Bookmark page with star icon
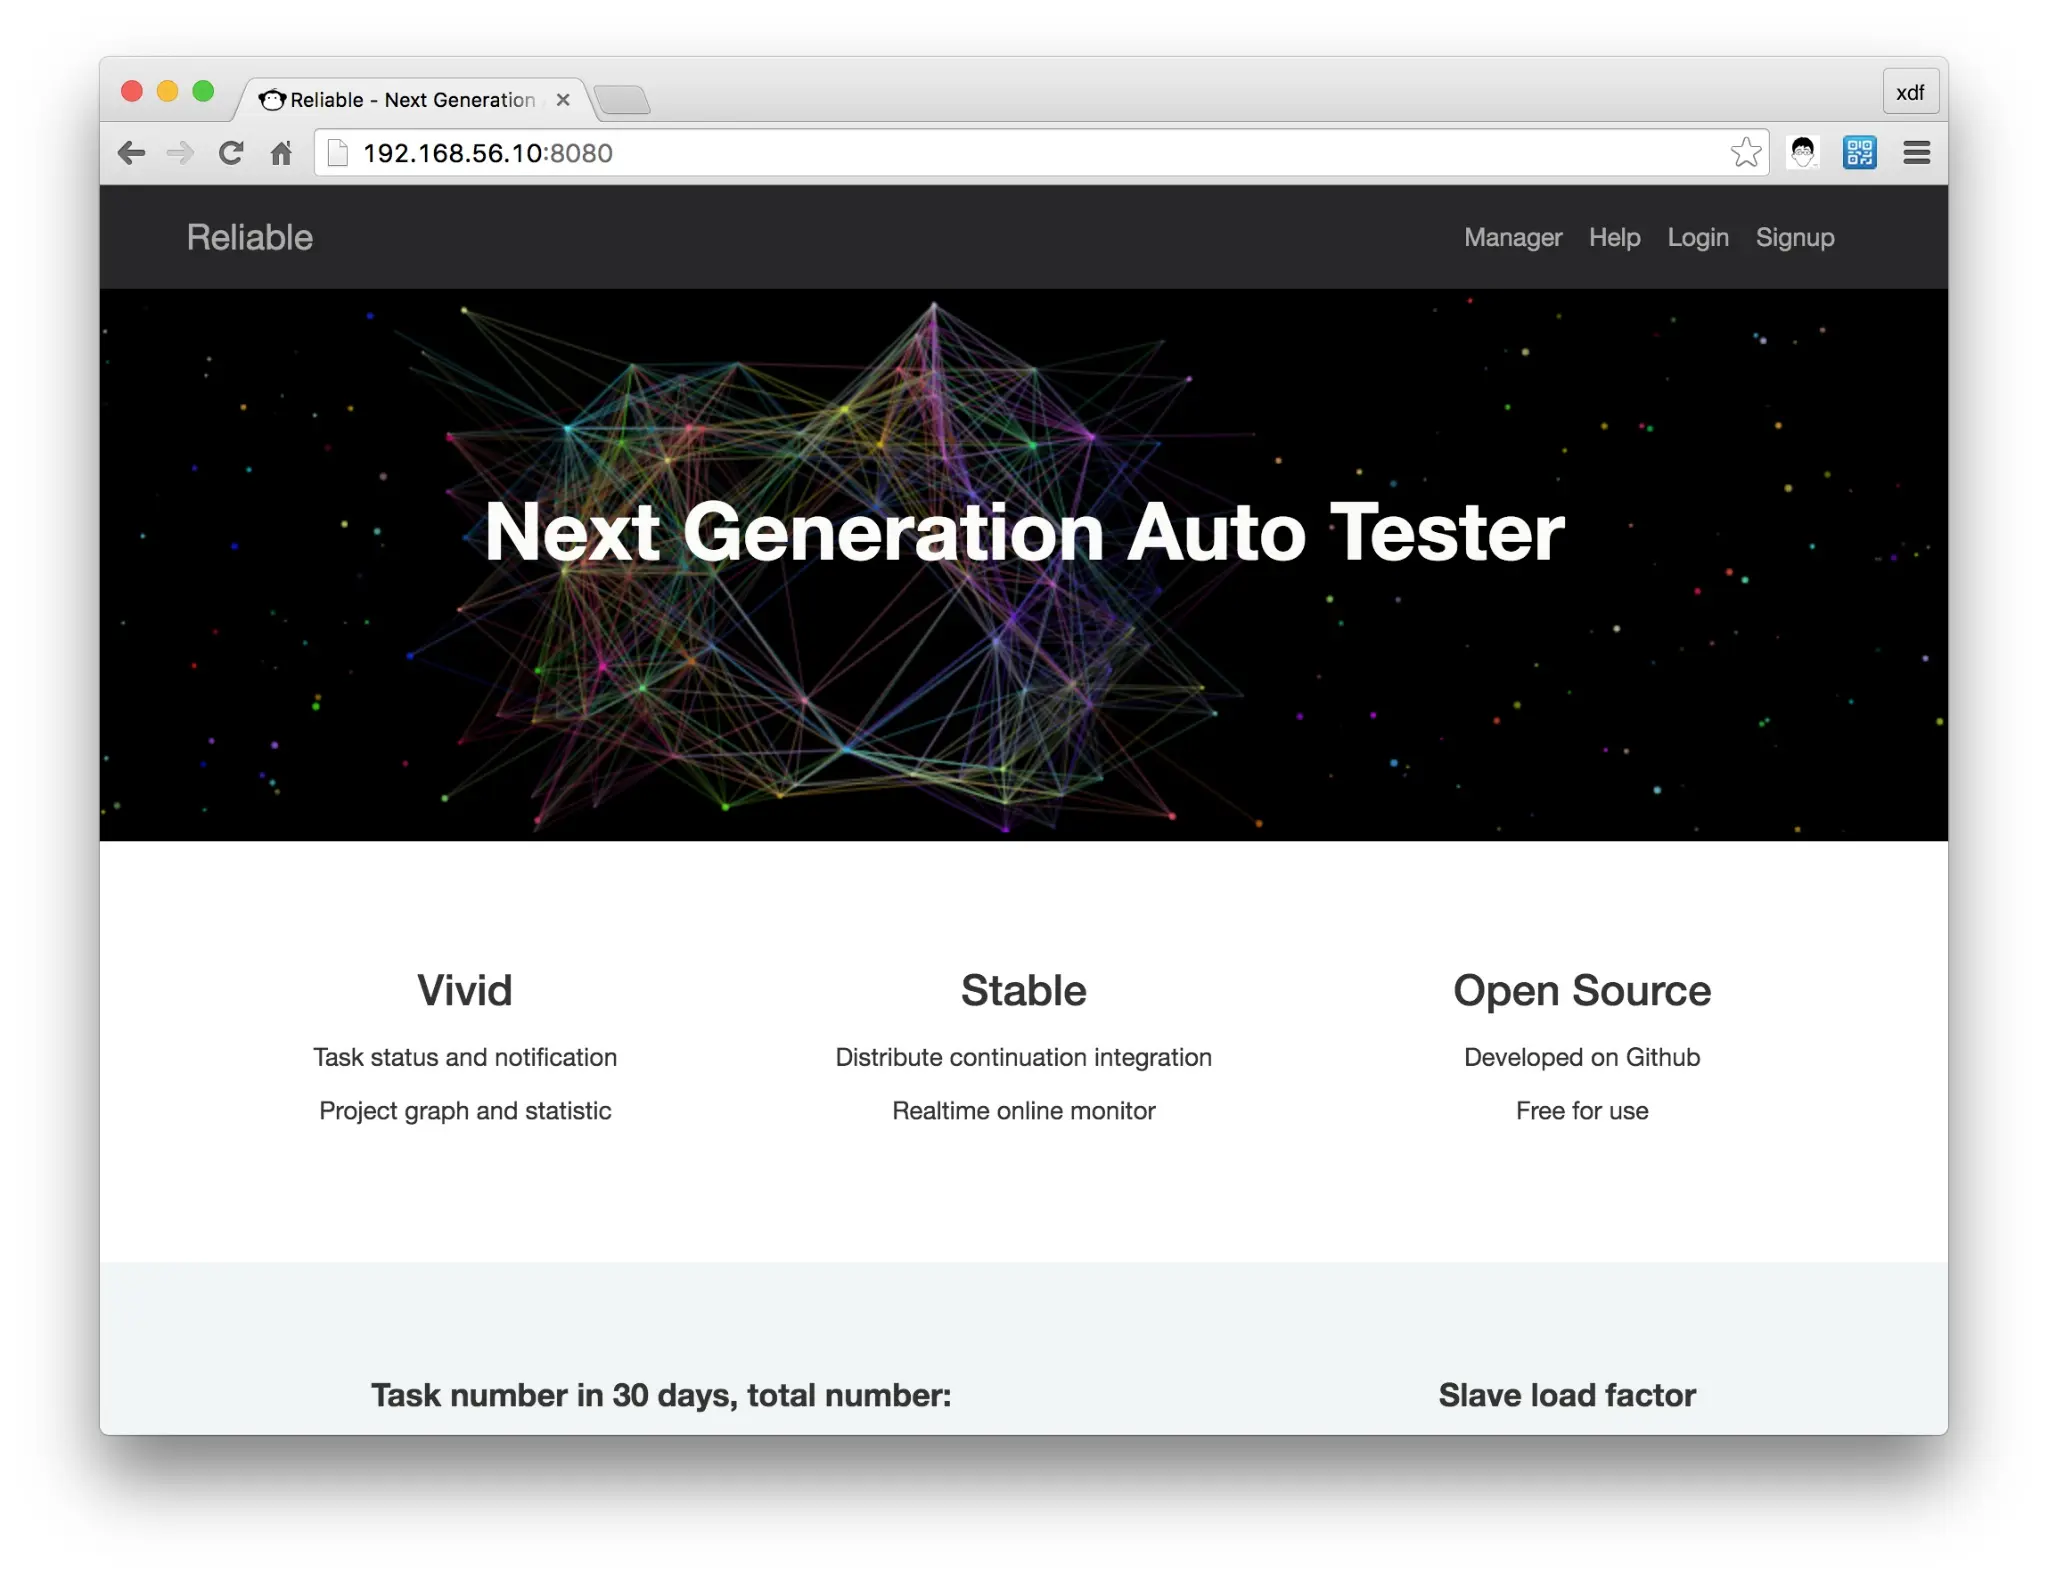The height and width of the screenshot is (1577, 2048). coord(1745,153)
